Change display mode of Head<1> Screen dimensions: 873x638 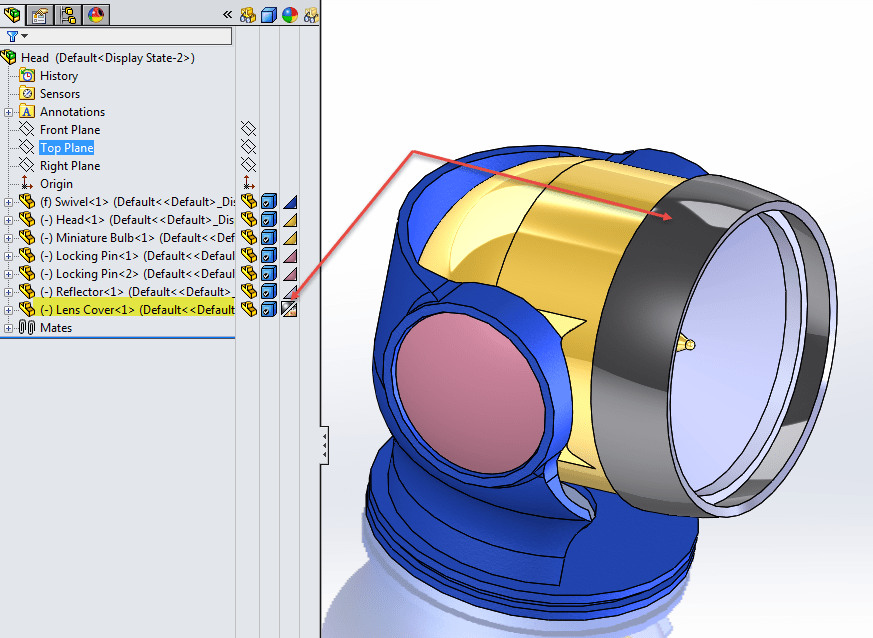[269, 219]
